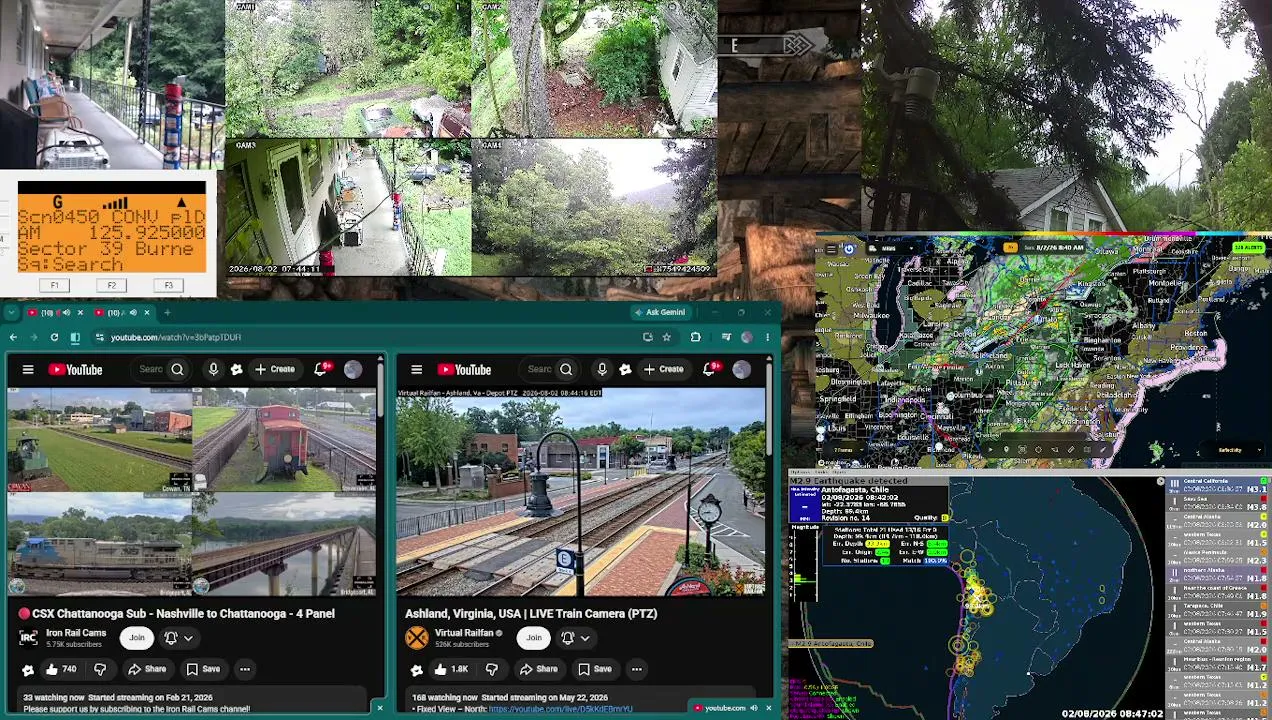Screen dimensions: 1272x720
Task: Play radar animation loop
Action: point(990,450)
